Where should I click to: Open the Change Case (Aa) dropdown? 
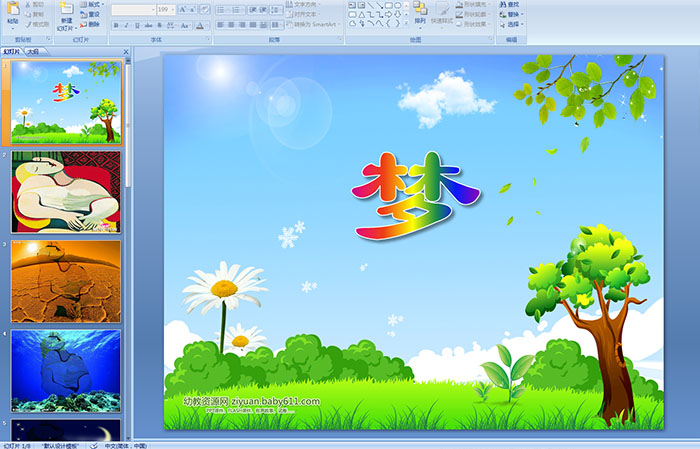[x=185, y=25]
